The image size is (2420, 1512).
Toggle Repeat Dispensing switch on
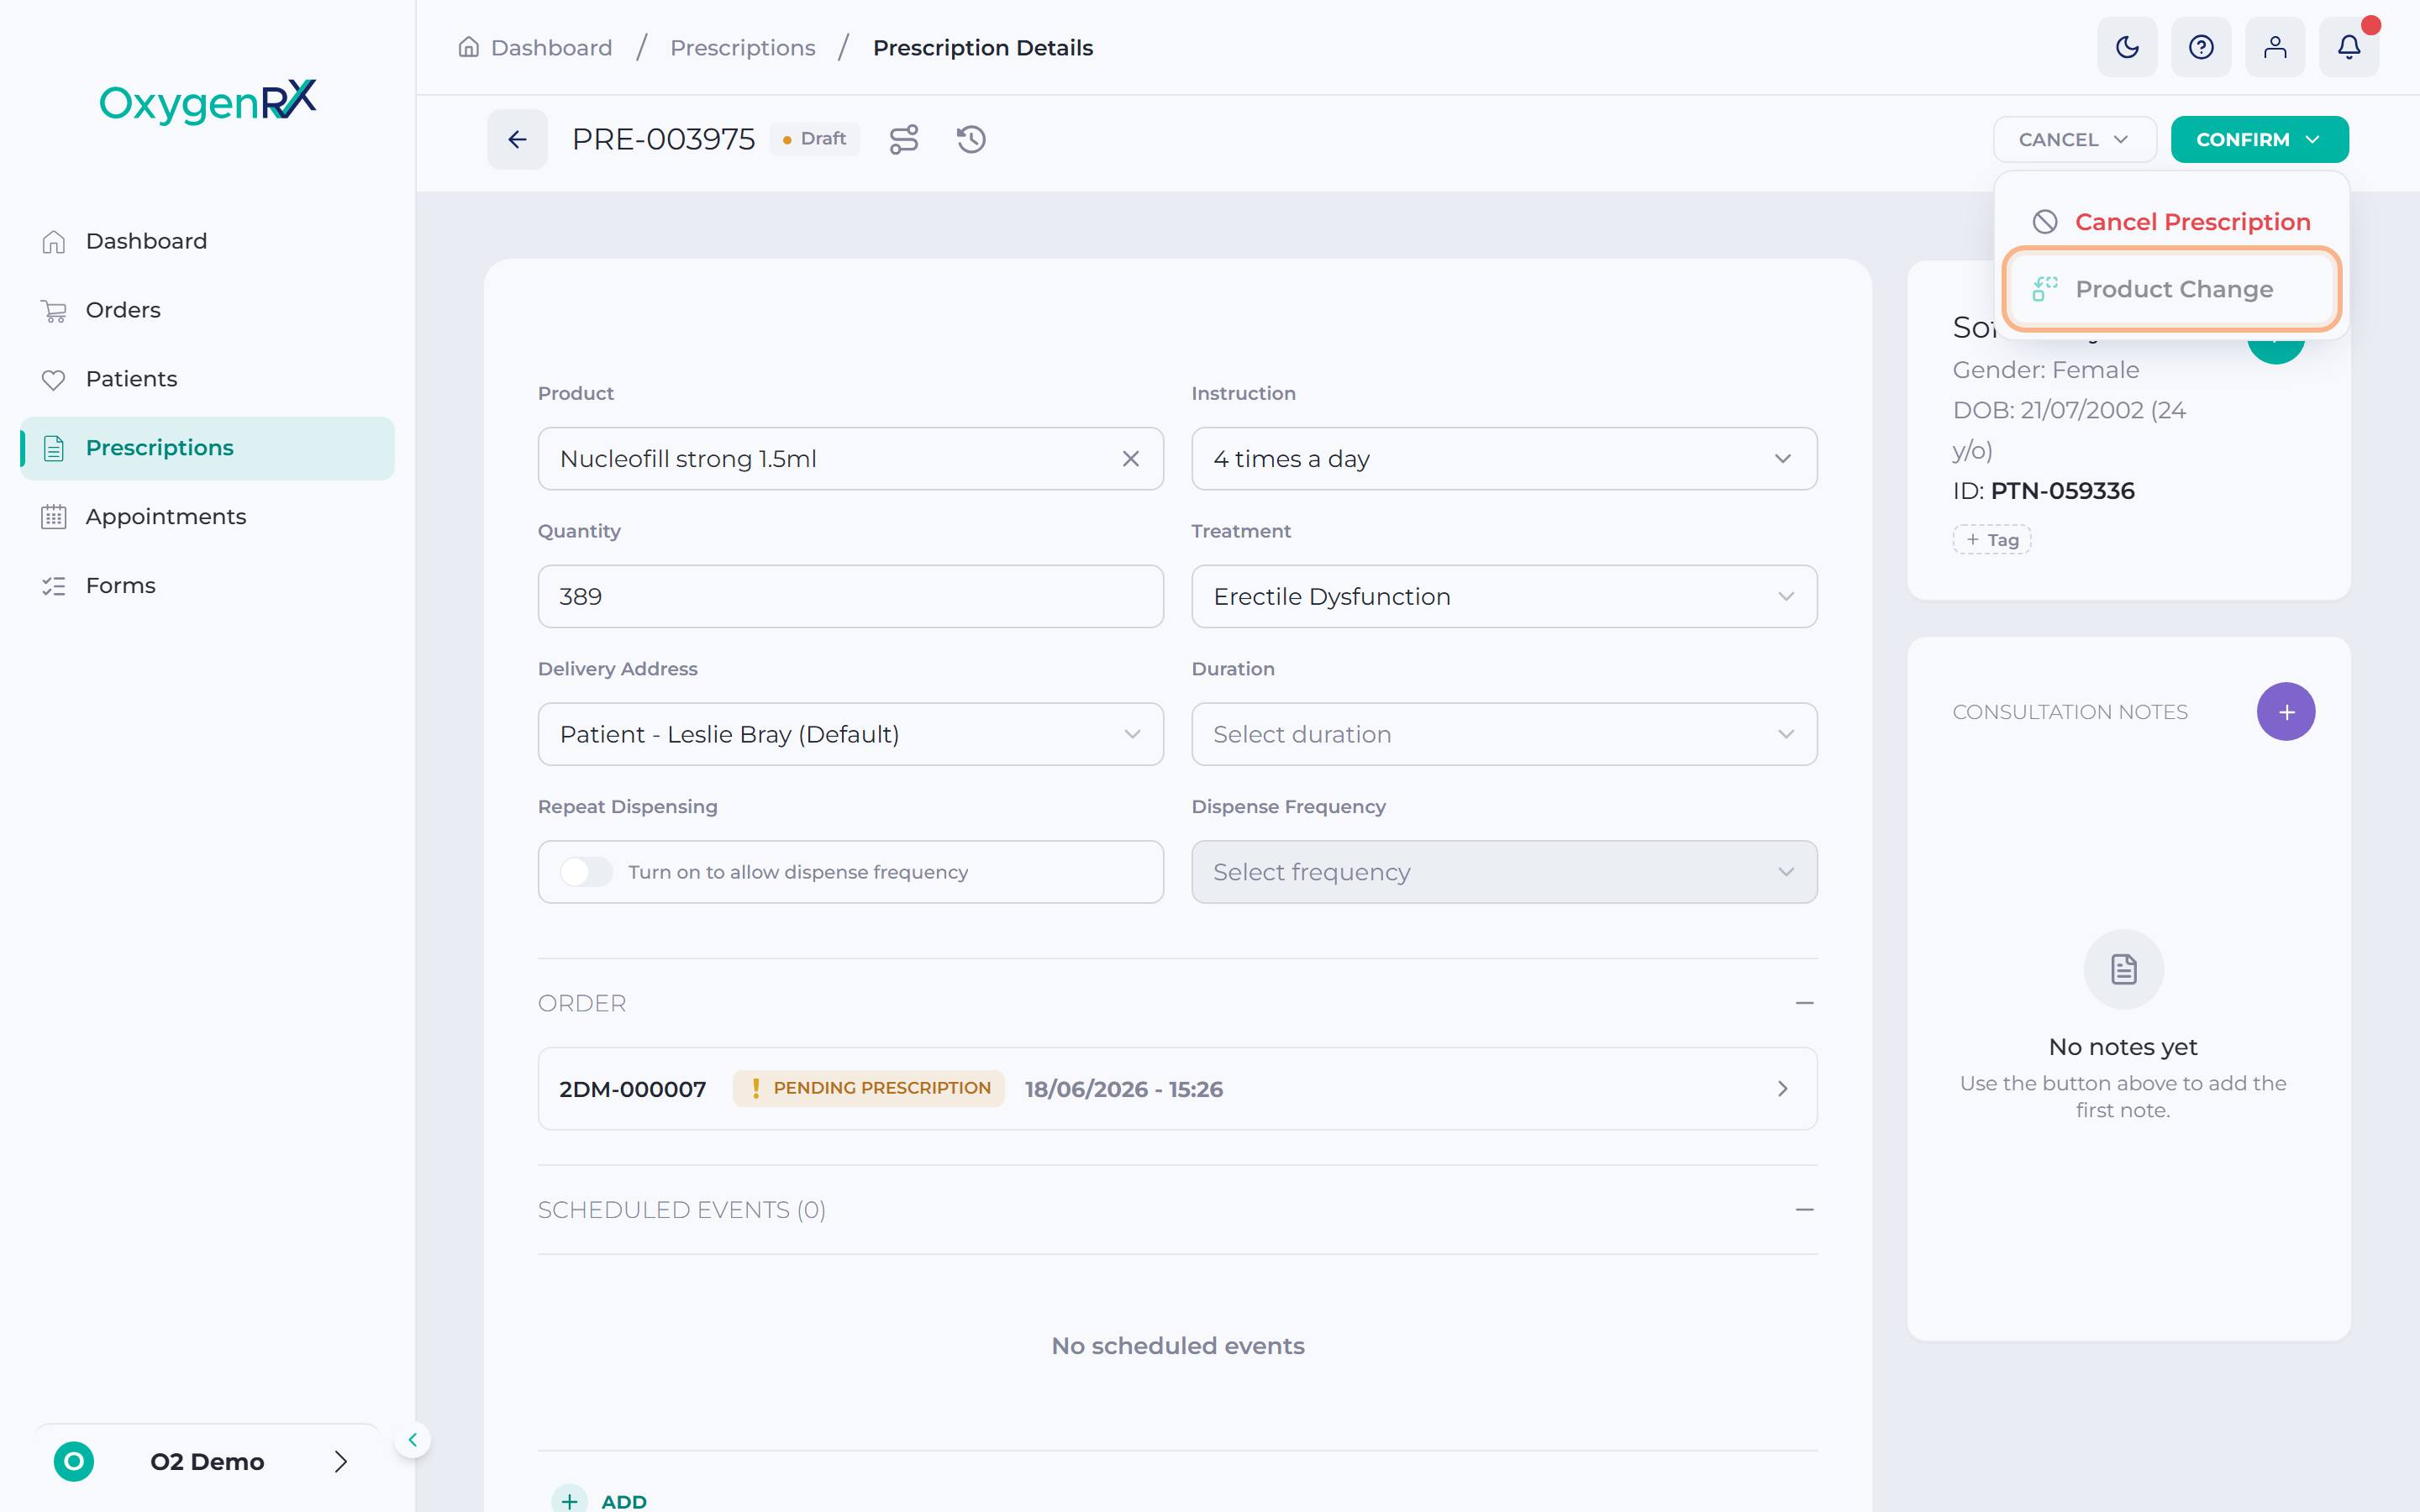pyautogui.click(x=586, y=872)
